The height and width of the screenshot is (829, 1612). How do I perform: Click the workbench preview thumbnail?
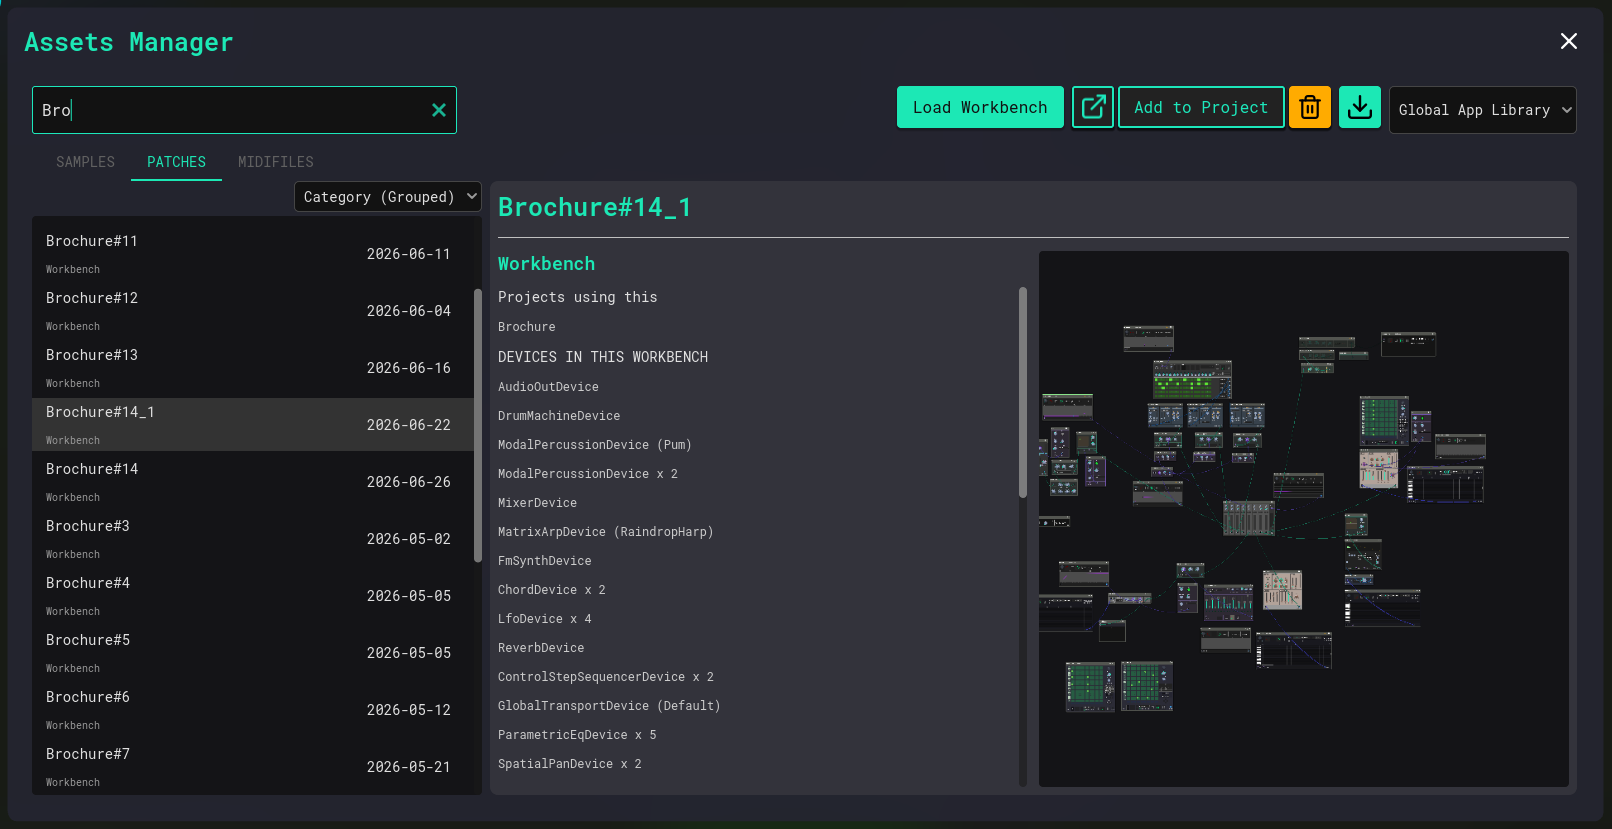[1304, 519]
